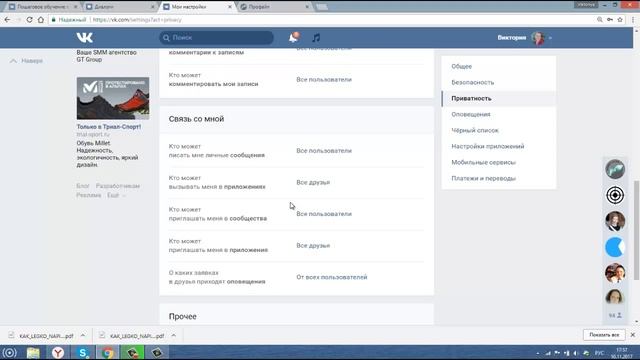Click the magnifier icon in VK search

pyautogui.click(x=166, y=38)
